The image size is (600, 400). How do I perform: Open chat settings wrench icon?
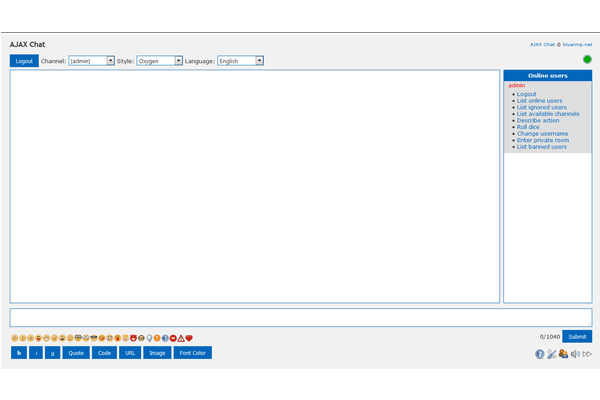(x=552, y=353)
